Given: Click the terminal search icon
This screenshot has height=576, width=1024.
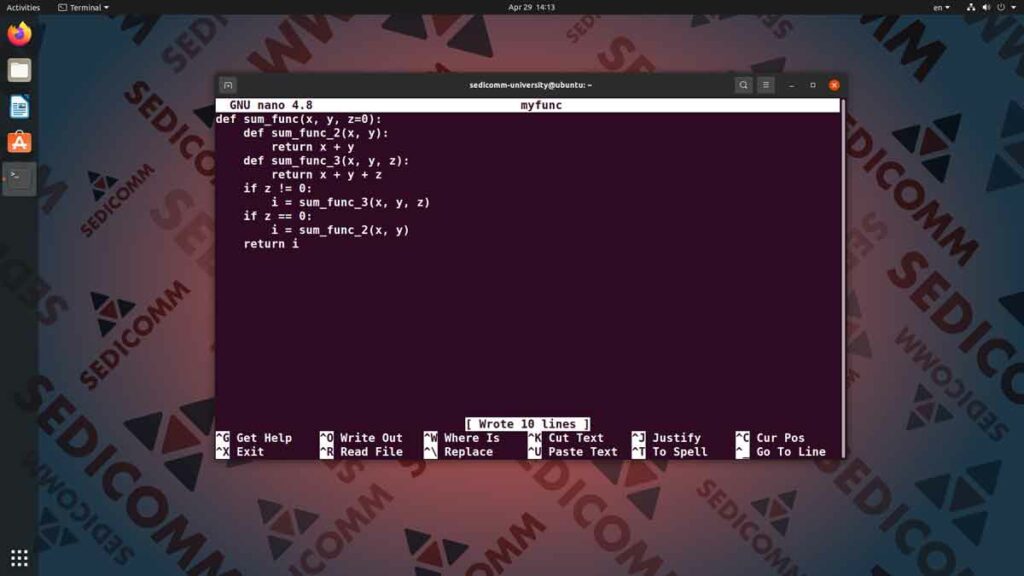Looking at the screenshot, I should pos(743,85).
